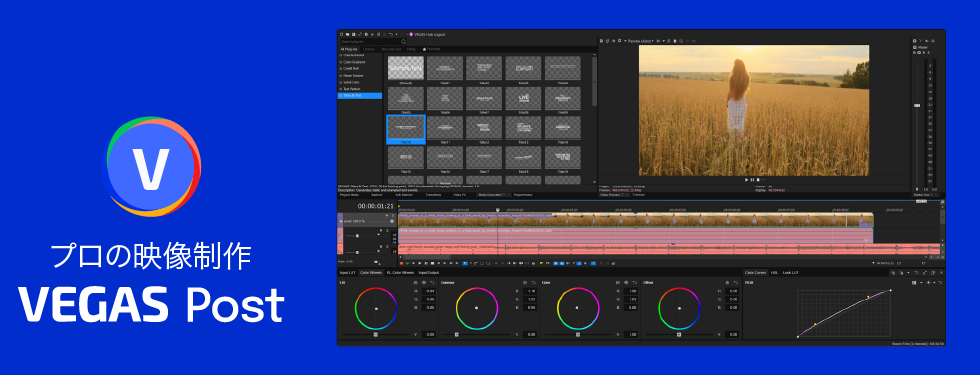
Task: Open Master bus audio properties gear
Action: tap(914, 41)
